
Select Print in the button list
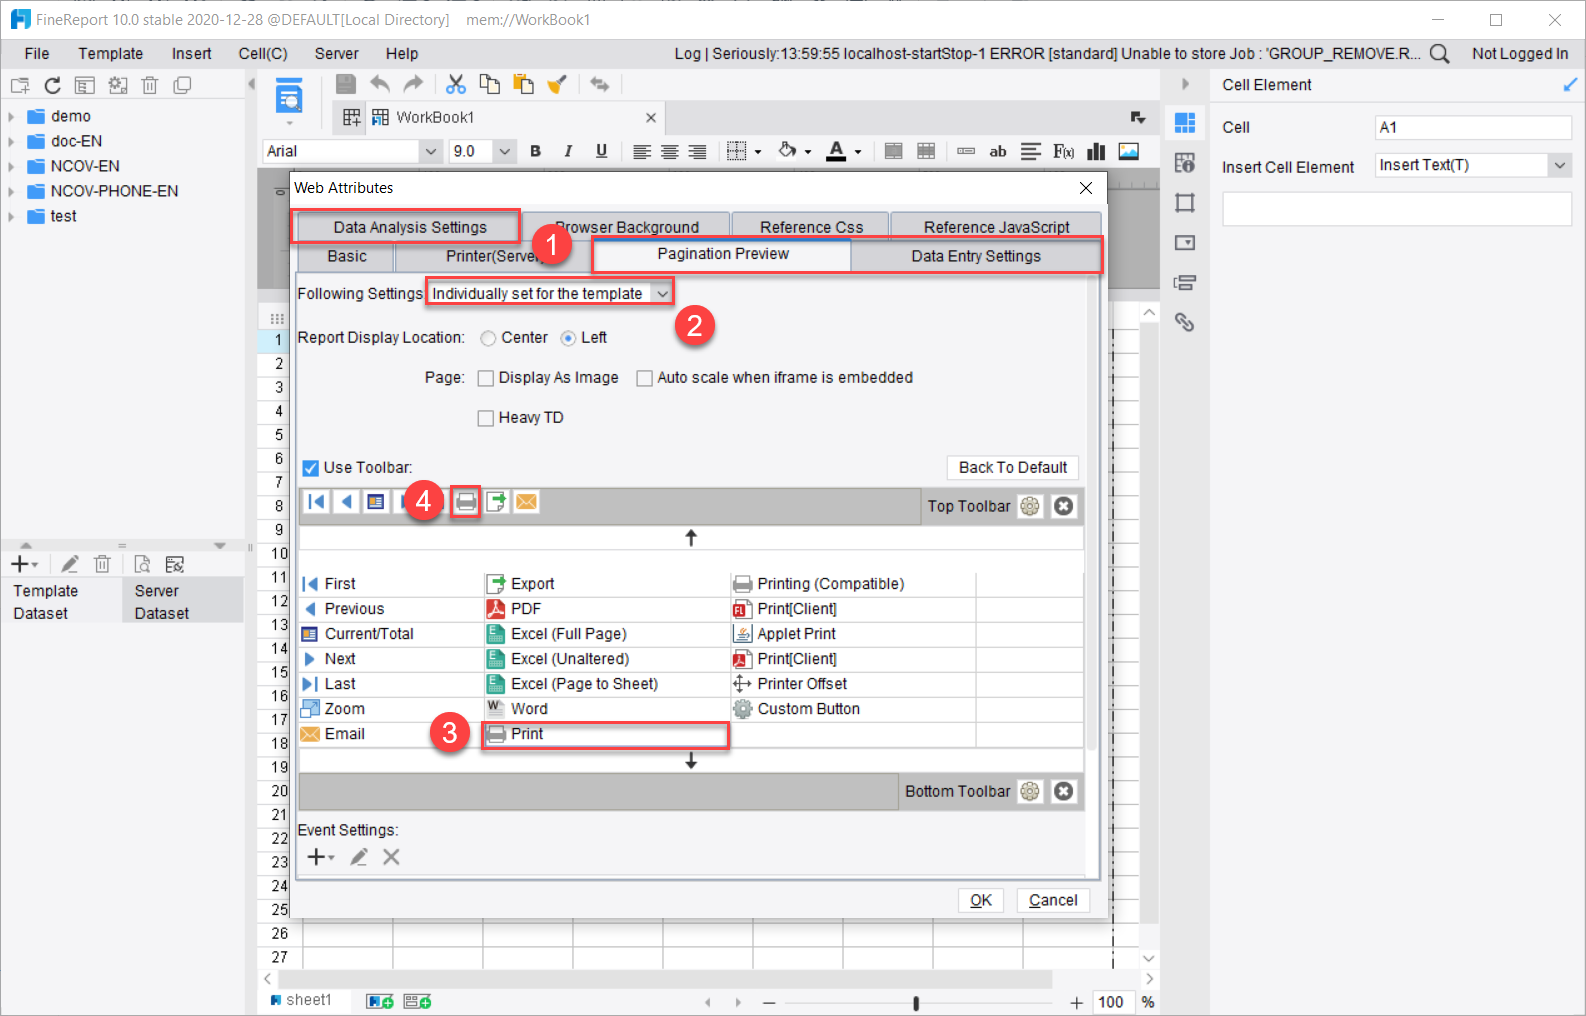coord(606,734)
